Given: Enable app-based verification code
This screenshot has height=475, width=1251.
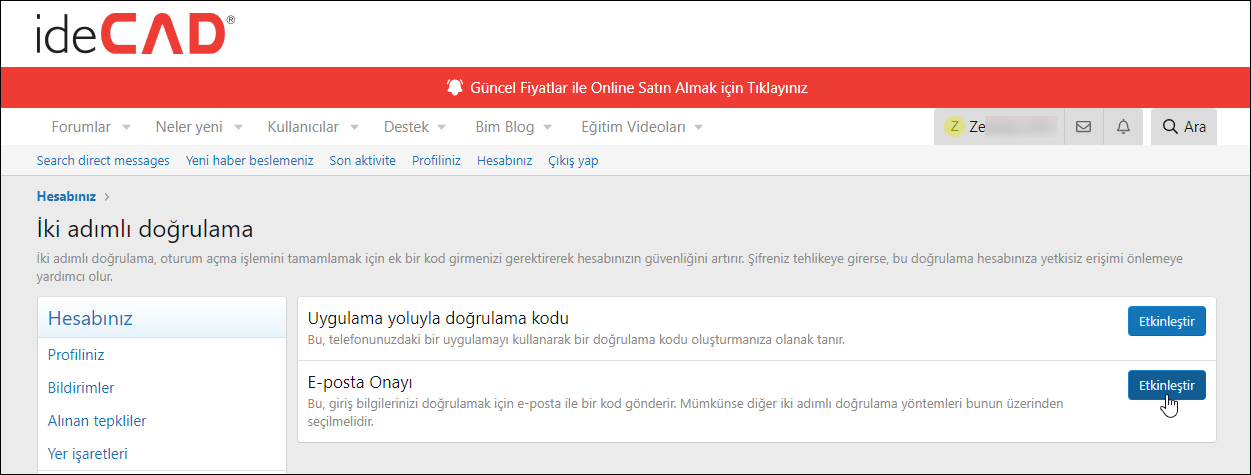Looking at the screenshot, I should (x=1166, y=321).
